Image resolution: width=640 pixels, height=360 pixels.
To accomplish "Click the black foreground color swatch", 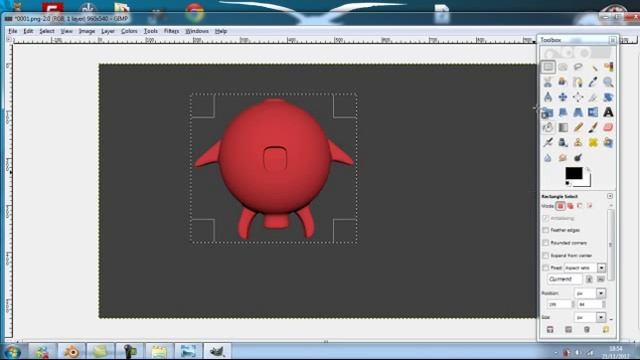I will pos(573,173).
